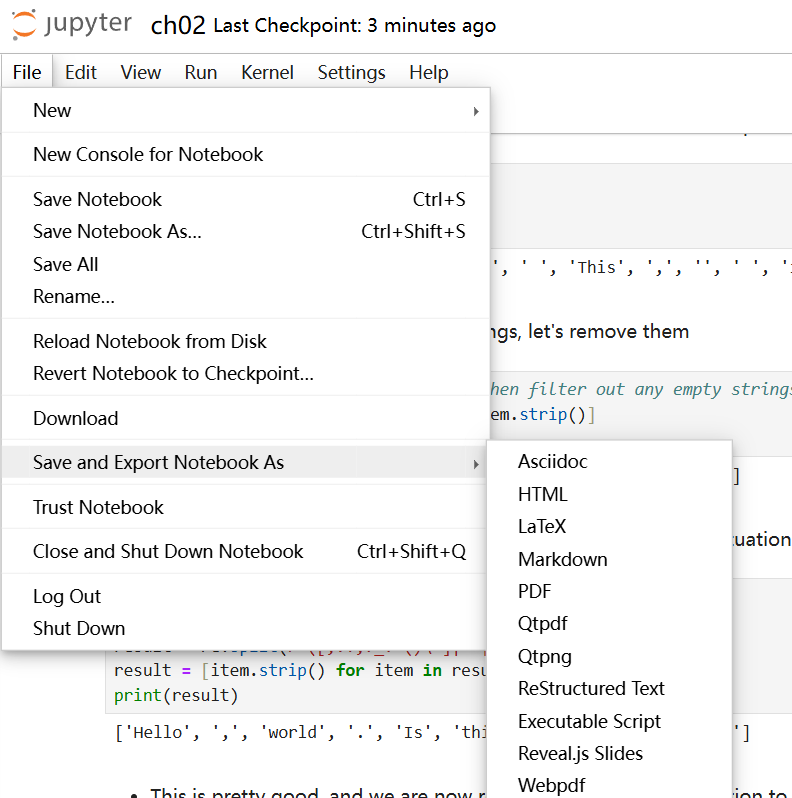Export notebook as Webpdf
This screenshot has height=798, width=792.
point(609,785)
